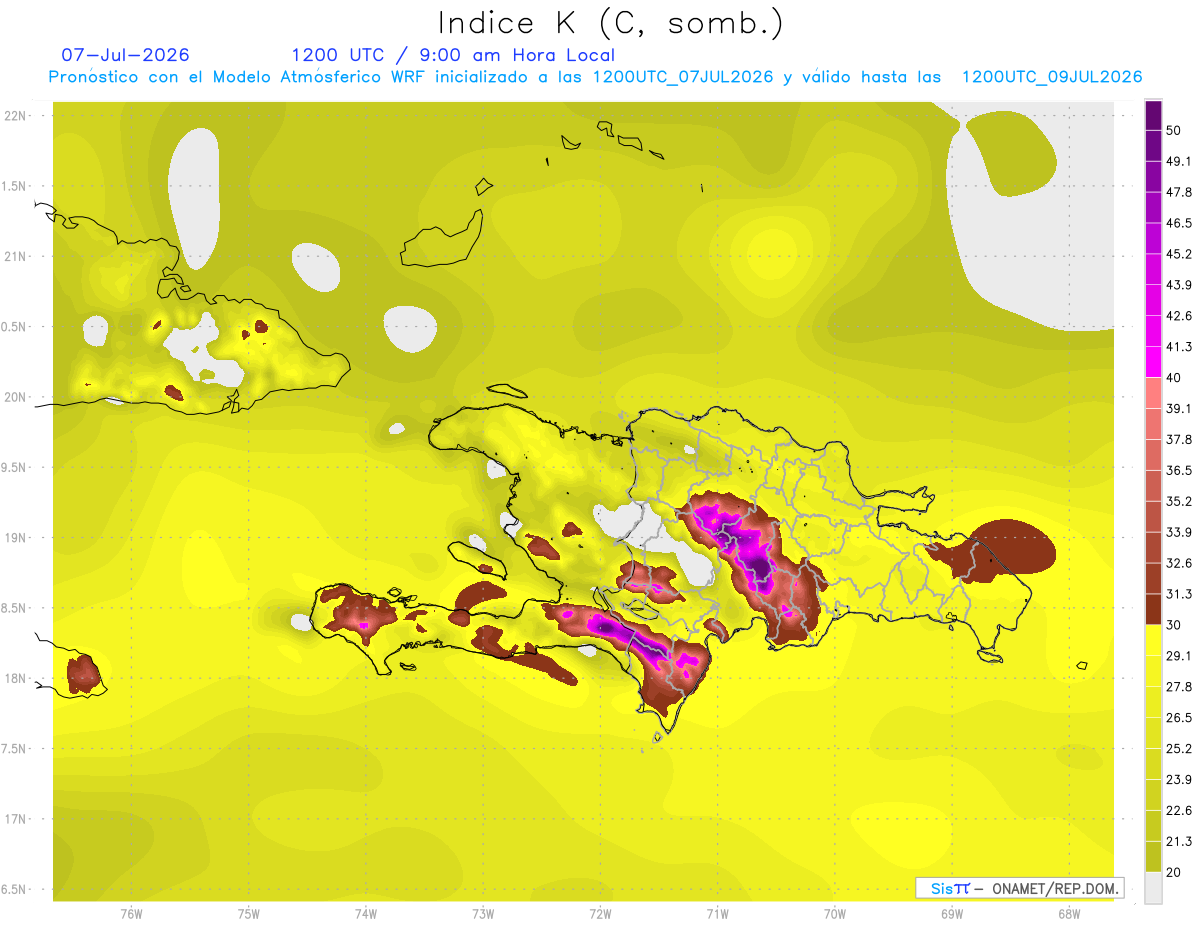Screen dimensions: 1200x927
Task: Click the "Pronóstico con el Modelo Atmósferico WRF" line
Action: (595, 77)
